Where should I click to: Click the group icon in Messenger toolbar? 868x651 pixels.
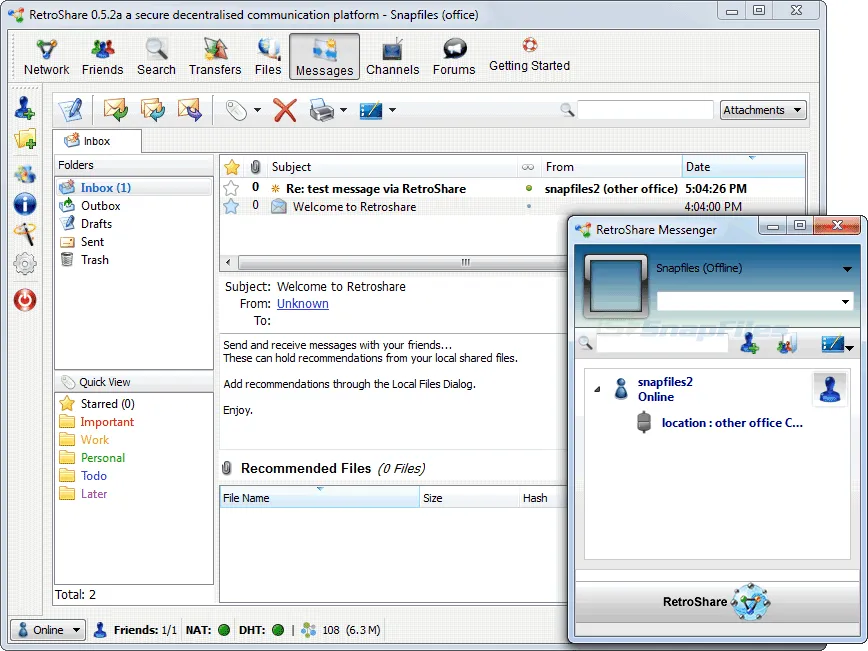[787, 343]
